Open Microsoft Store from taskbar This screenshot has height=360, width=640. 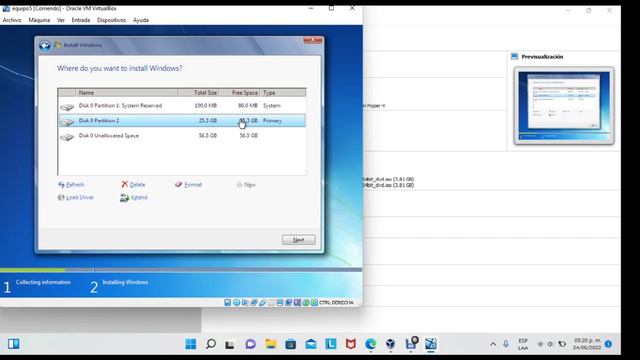(x=290, y=344)
